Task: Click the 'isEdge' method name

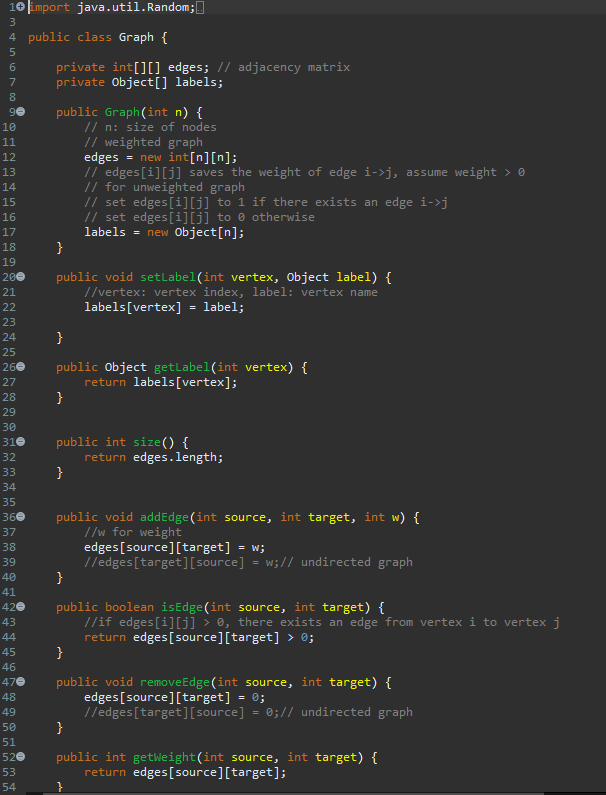Action: tap(182, 607)
